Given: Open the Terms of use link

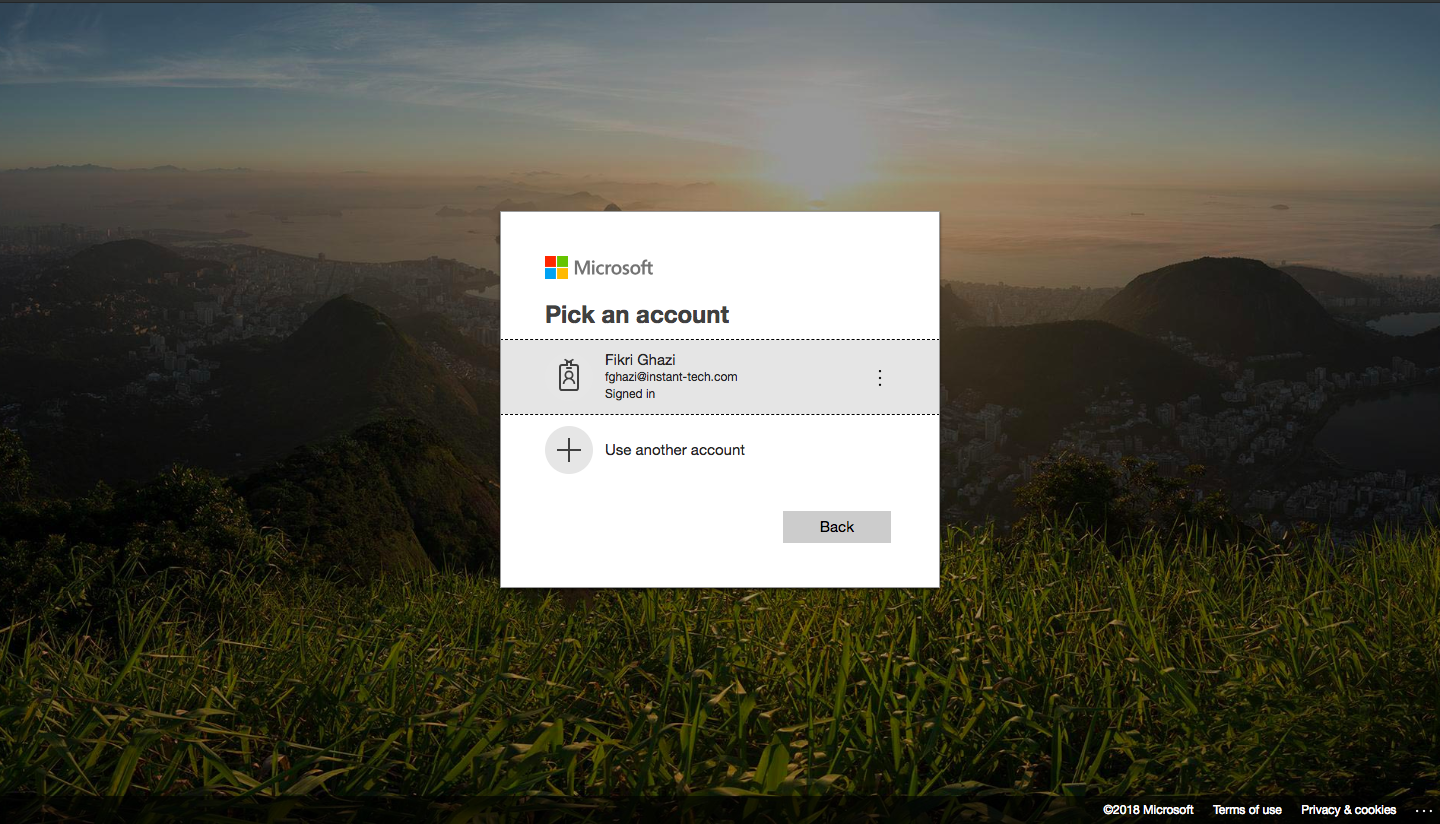Looking at the screenshot, I should click(x=1247, y=810).
